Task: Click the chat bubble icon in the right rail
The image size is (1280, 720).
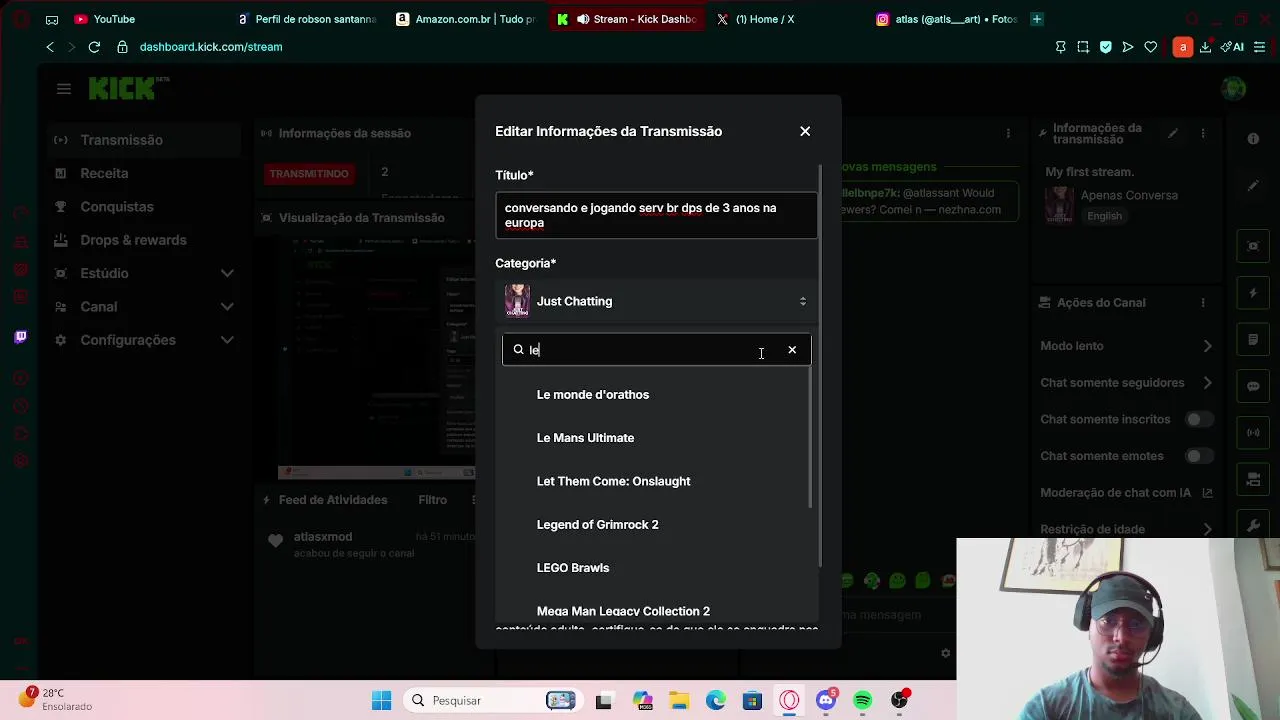Action: click(1253, 386)
